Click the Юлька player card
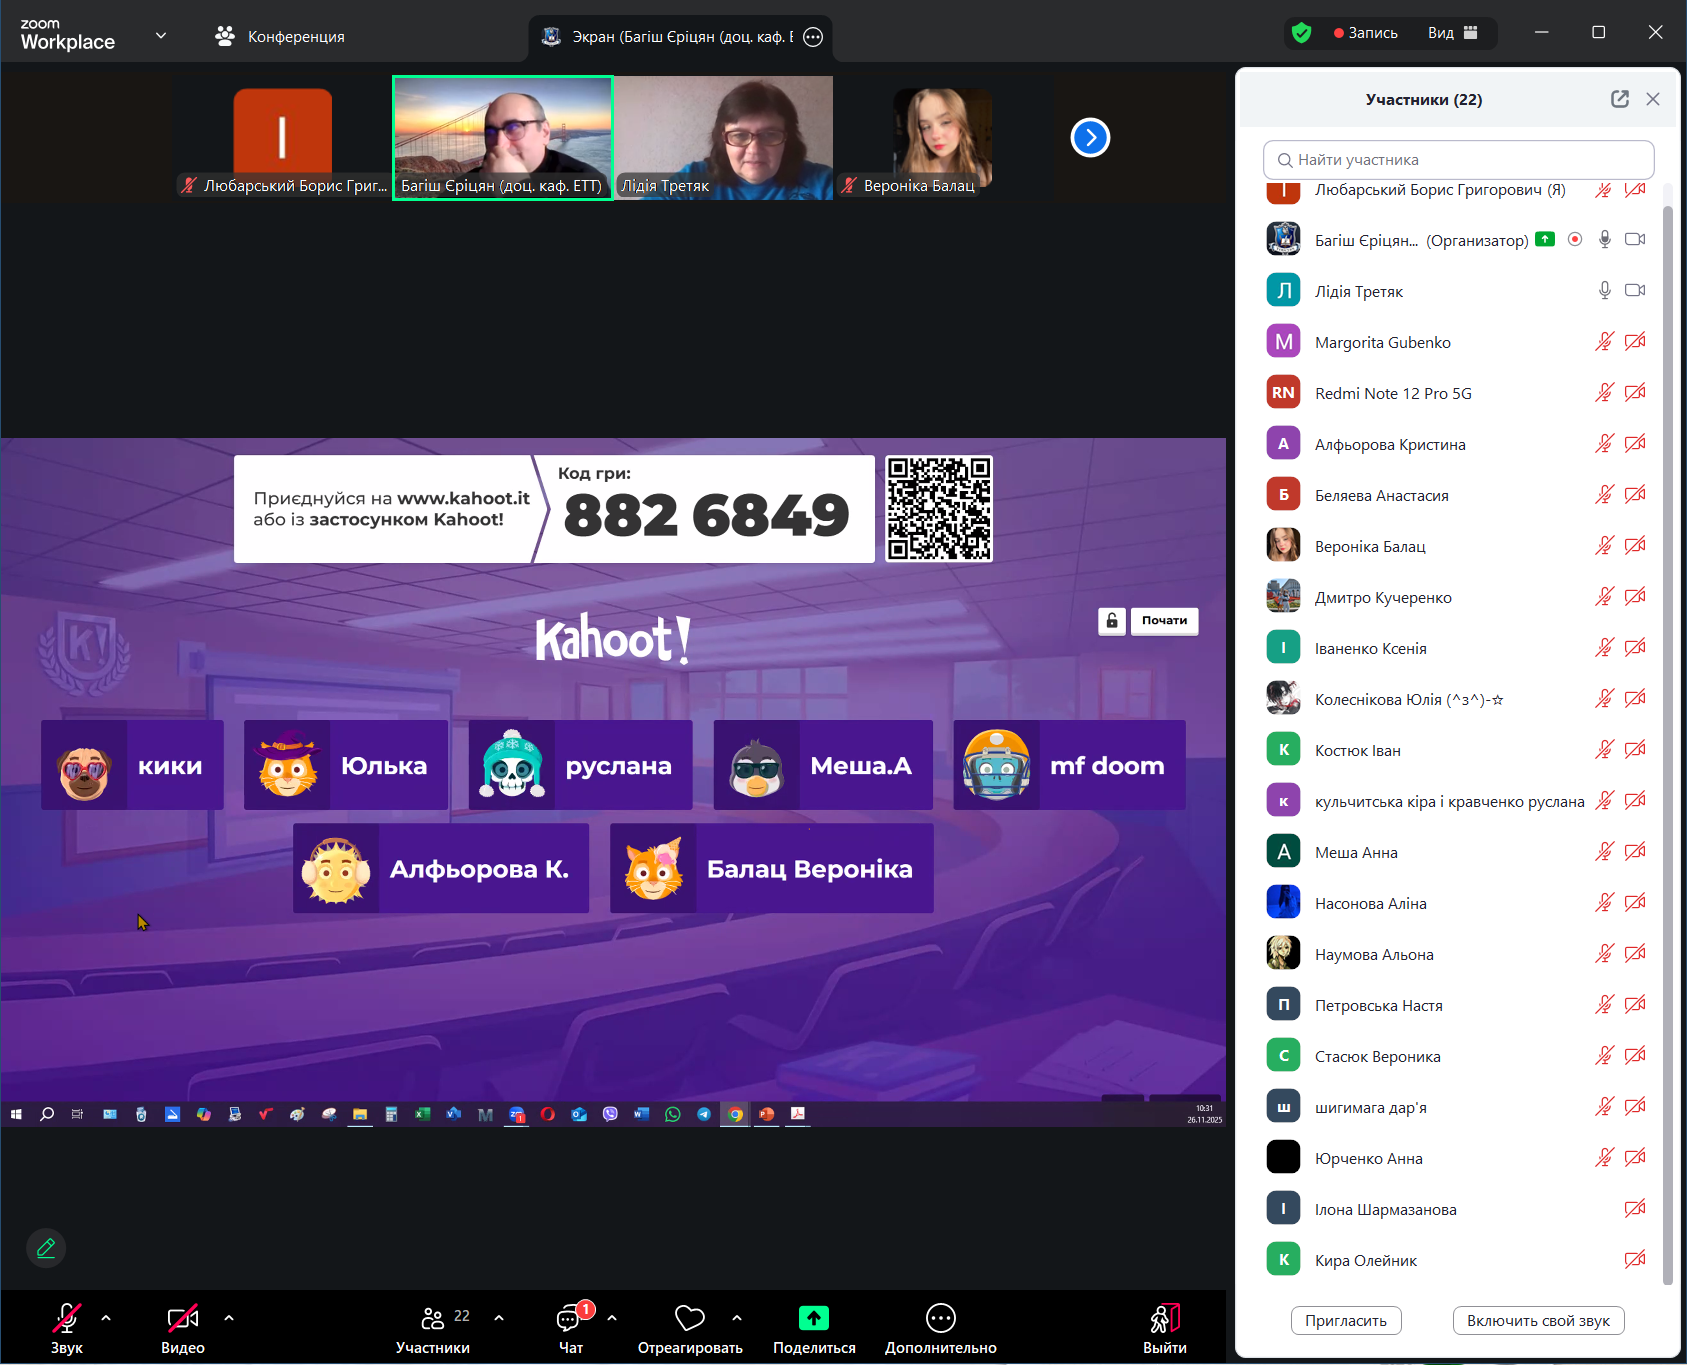The height and width of the screenshot is (1365, 1687). 346,765
